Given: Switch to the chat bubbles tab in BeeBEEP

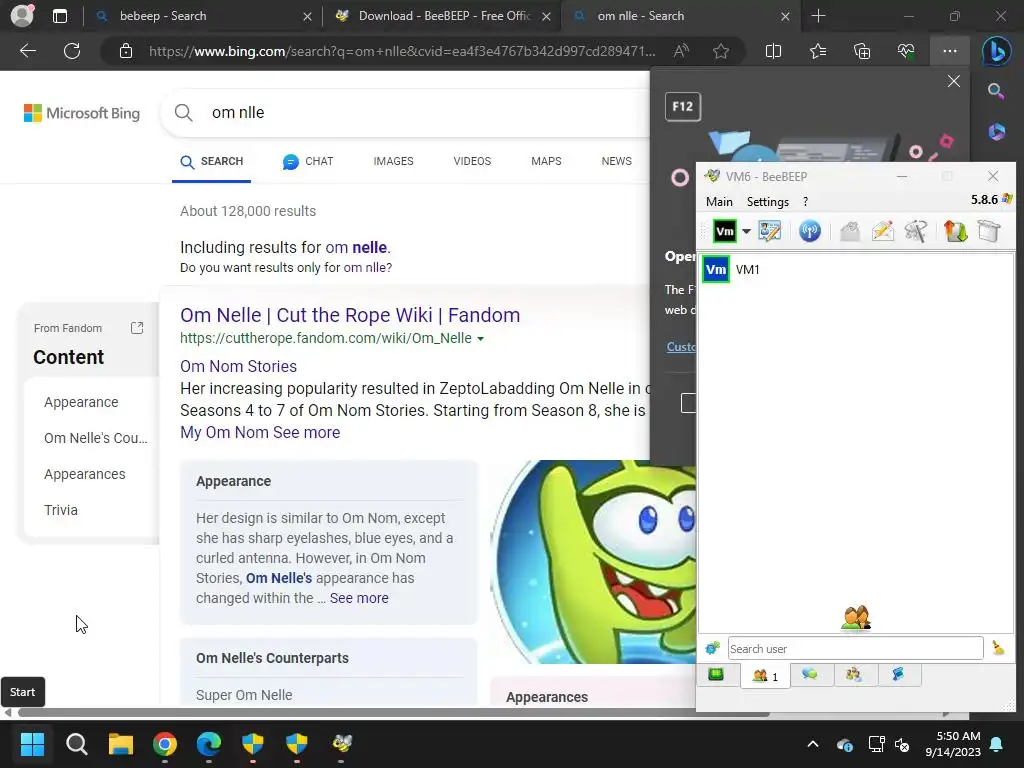Looking at the screenshot, I should click(x=810, y=675).
